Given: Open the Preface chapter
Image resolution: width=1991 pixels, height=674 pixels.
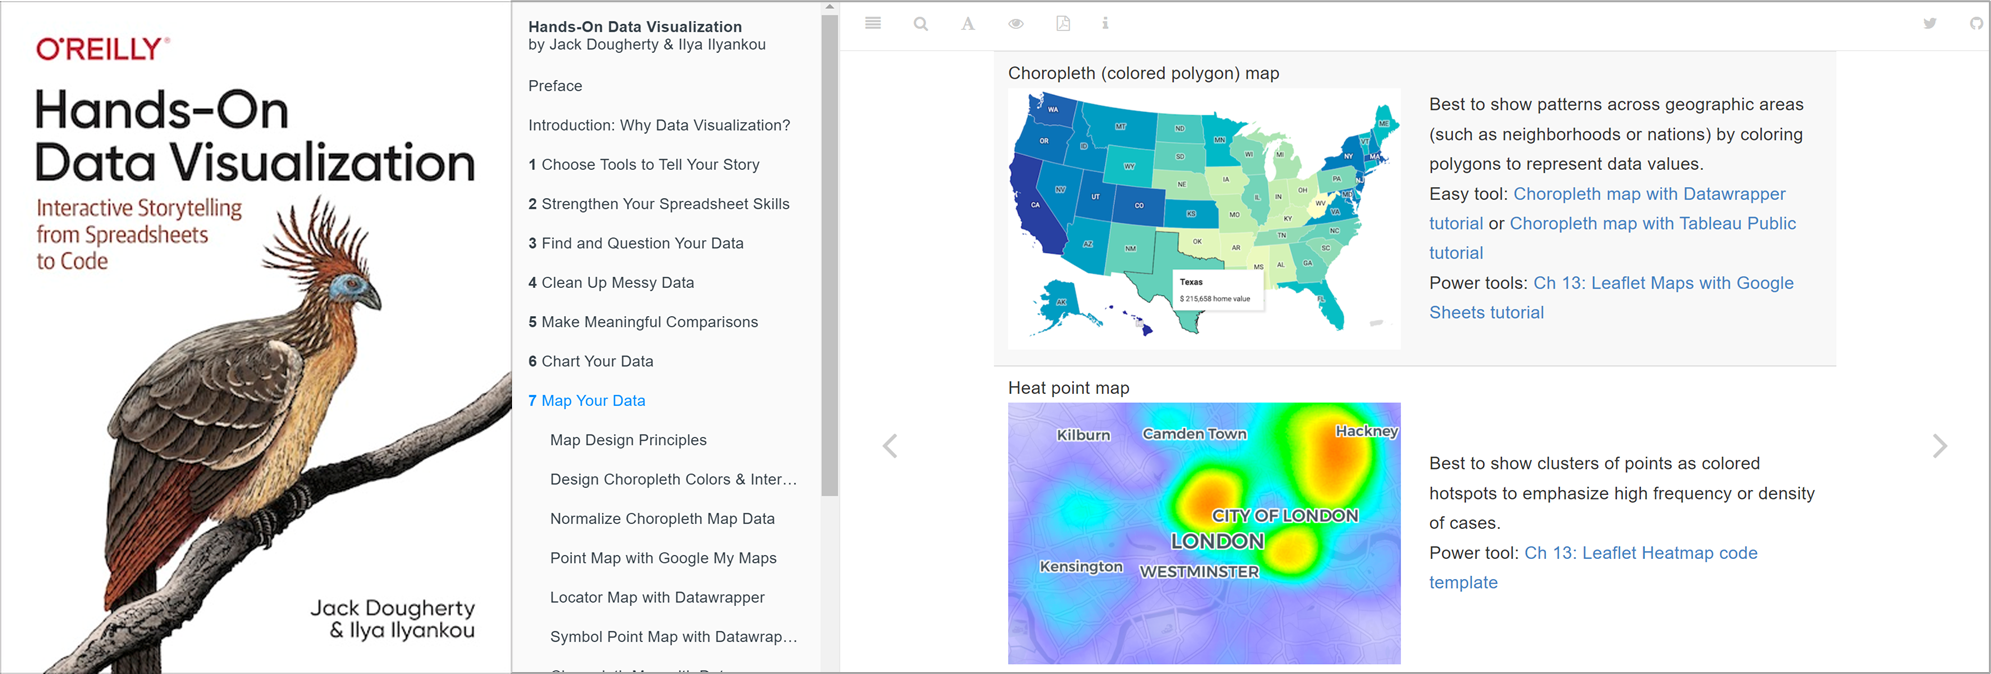Looking at the screenshot, I should coord(555,86).
